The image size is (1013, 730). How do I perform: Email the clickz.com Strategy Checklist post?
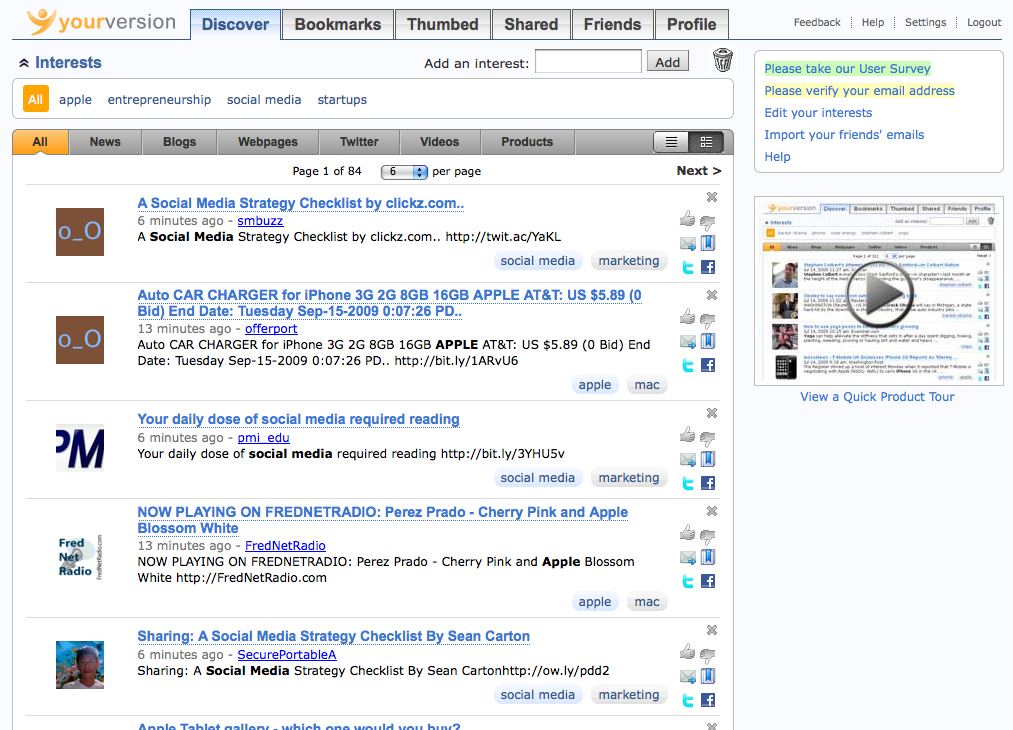(688, 244)
